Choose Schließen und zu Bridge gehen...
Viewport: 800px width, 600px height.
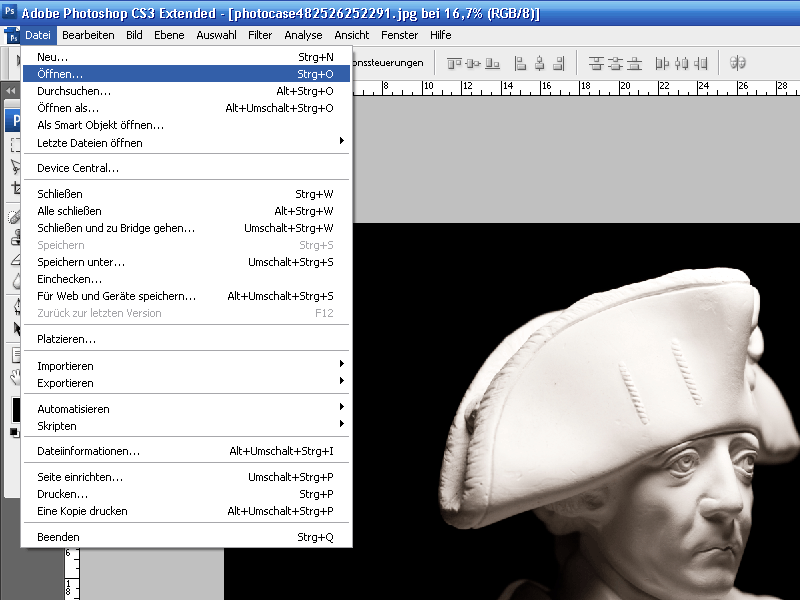coord(186,228)
